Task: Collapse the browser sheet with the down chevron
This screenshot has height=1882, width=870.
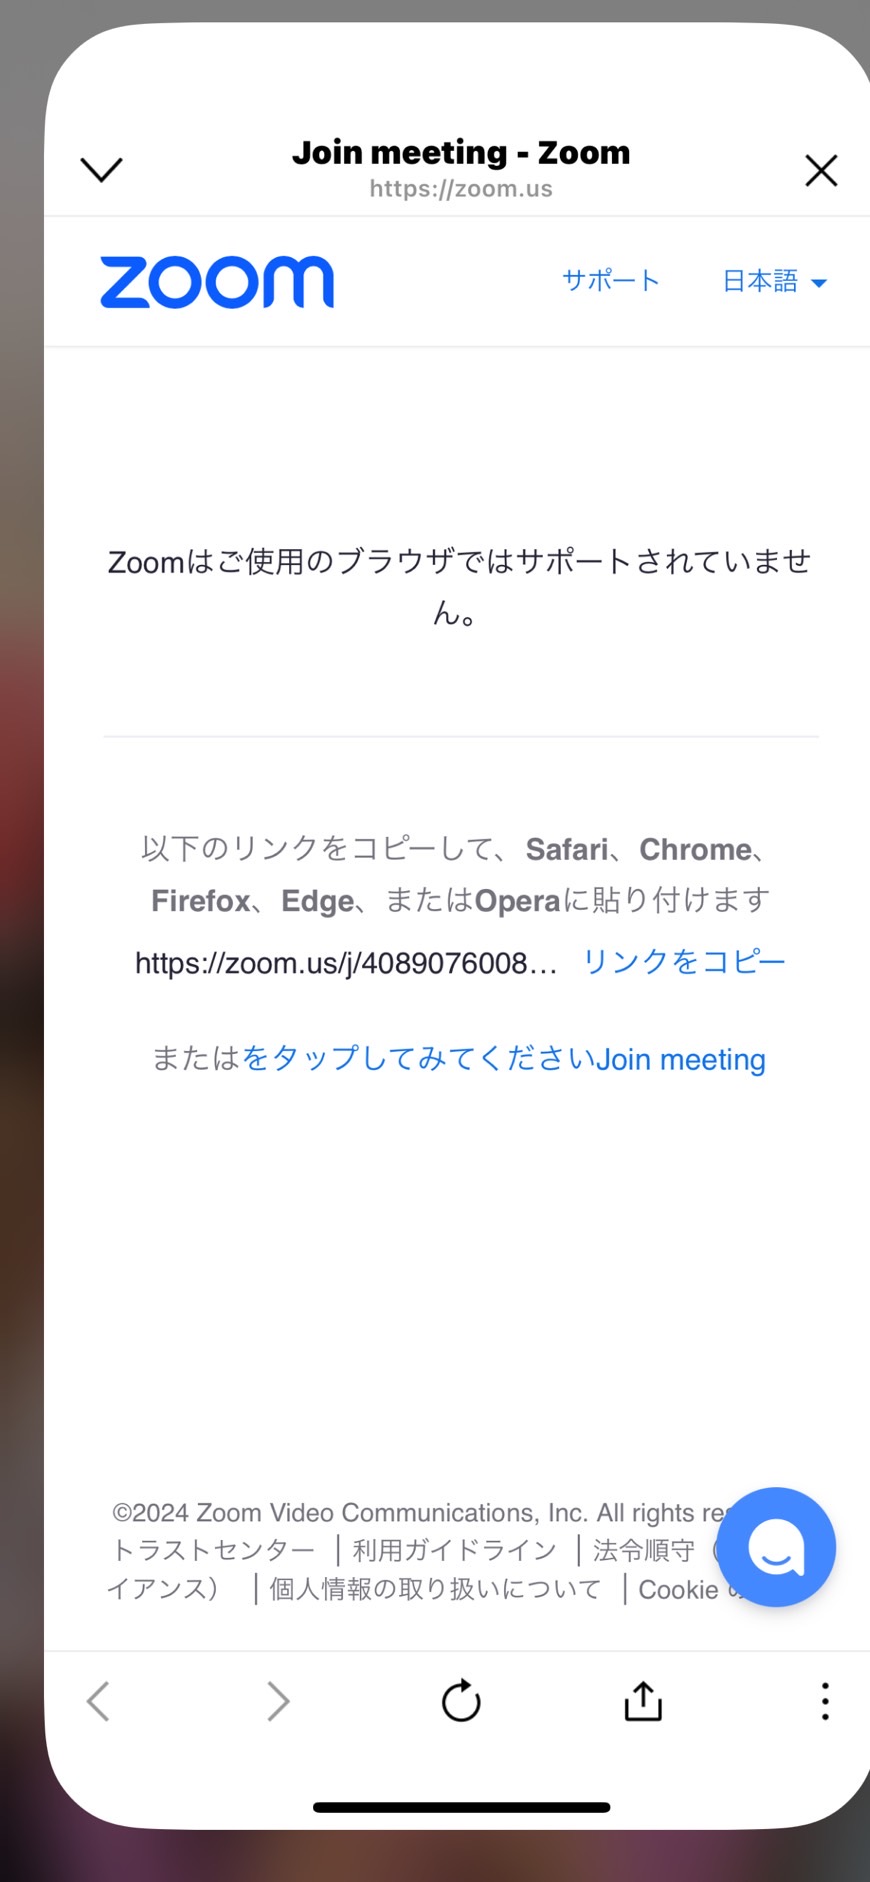Action: pyautogui.click(x=101, y=170)
